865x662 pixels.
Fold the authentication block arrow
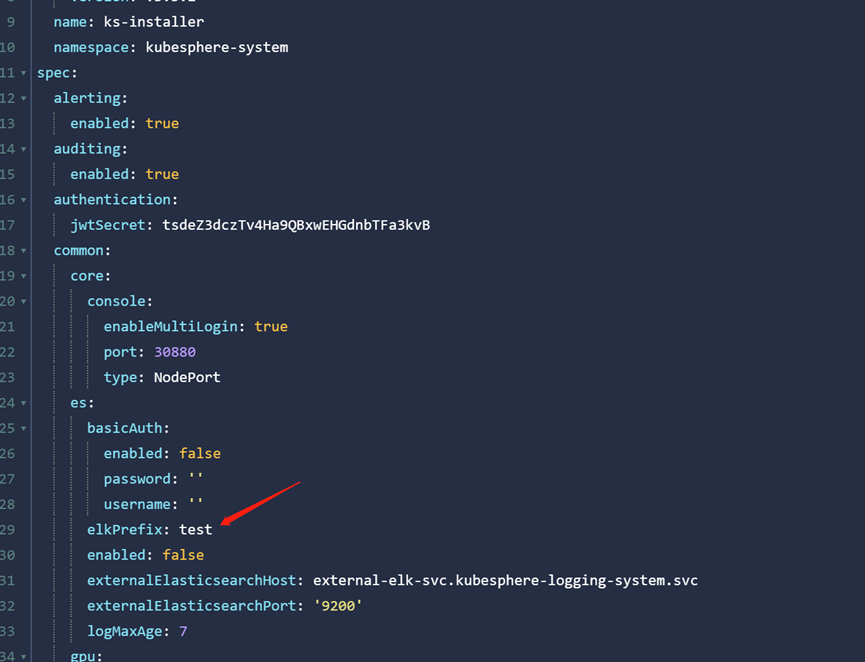pos(23,200)
